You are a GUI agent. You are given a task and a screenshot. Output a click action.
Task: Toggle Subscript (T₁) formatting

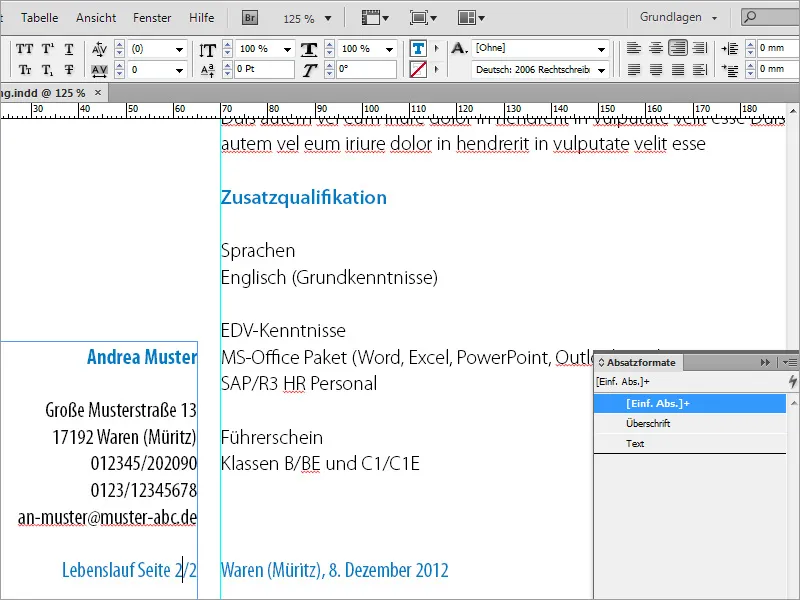(47, 70)
